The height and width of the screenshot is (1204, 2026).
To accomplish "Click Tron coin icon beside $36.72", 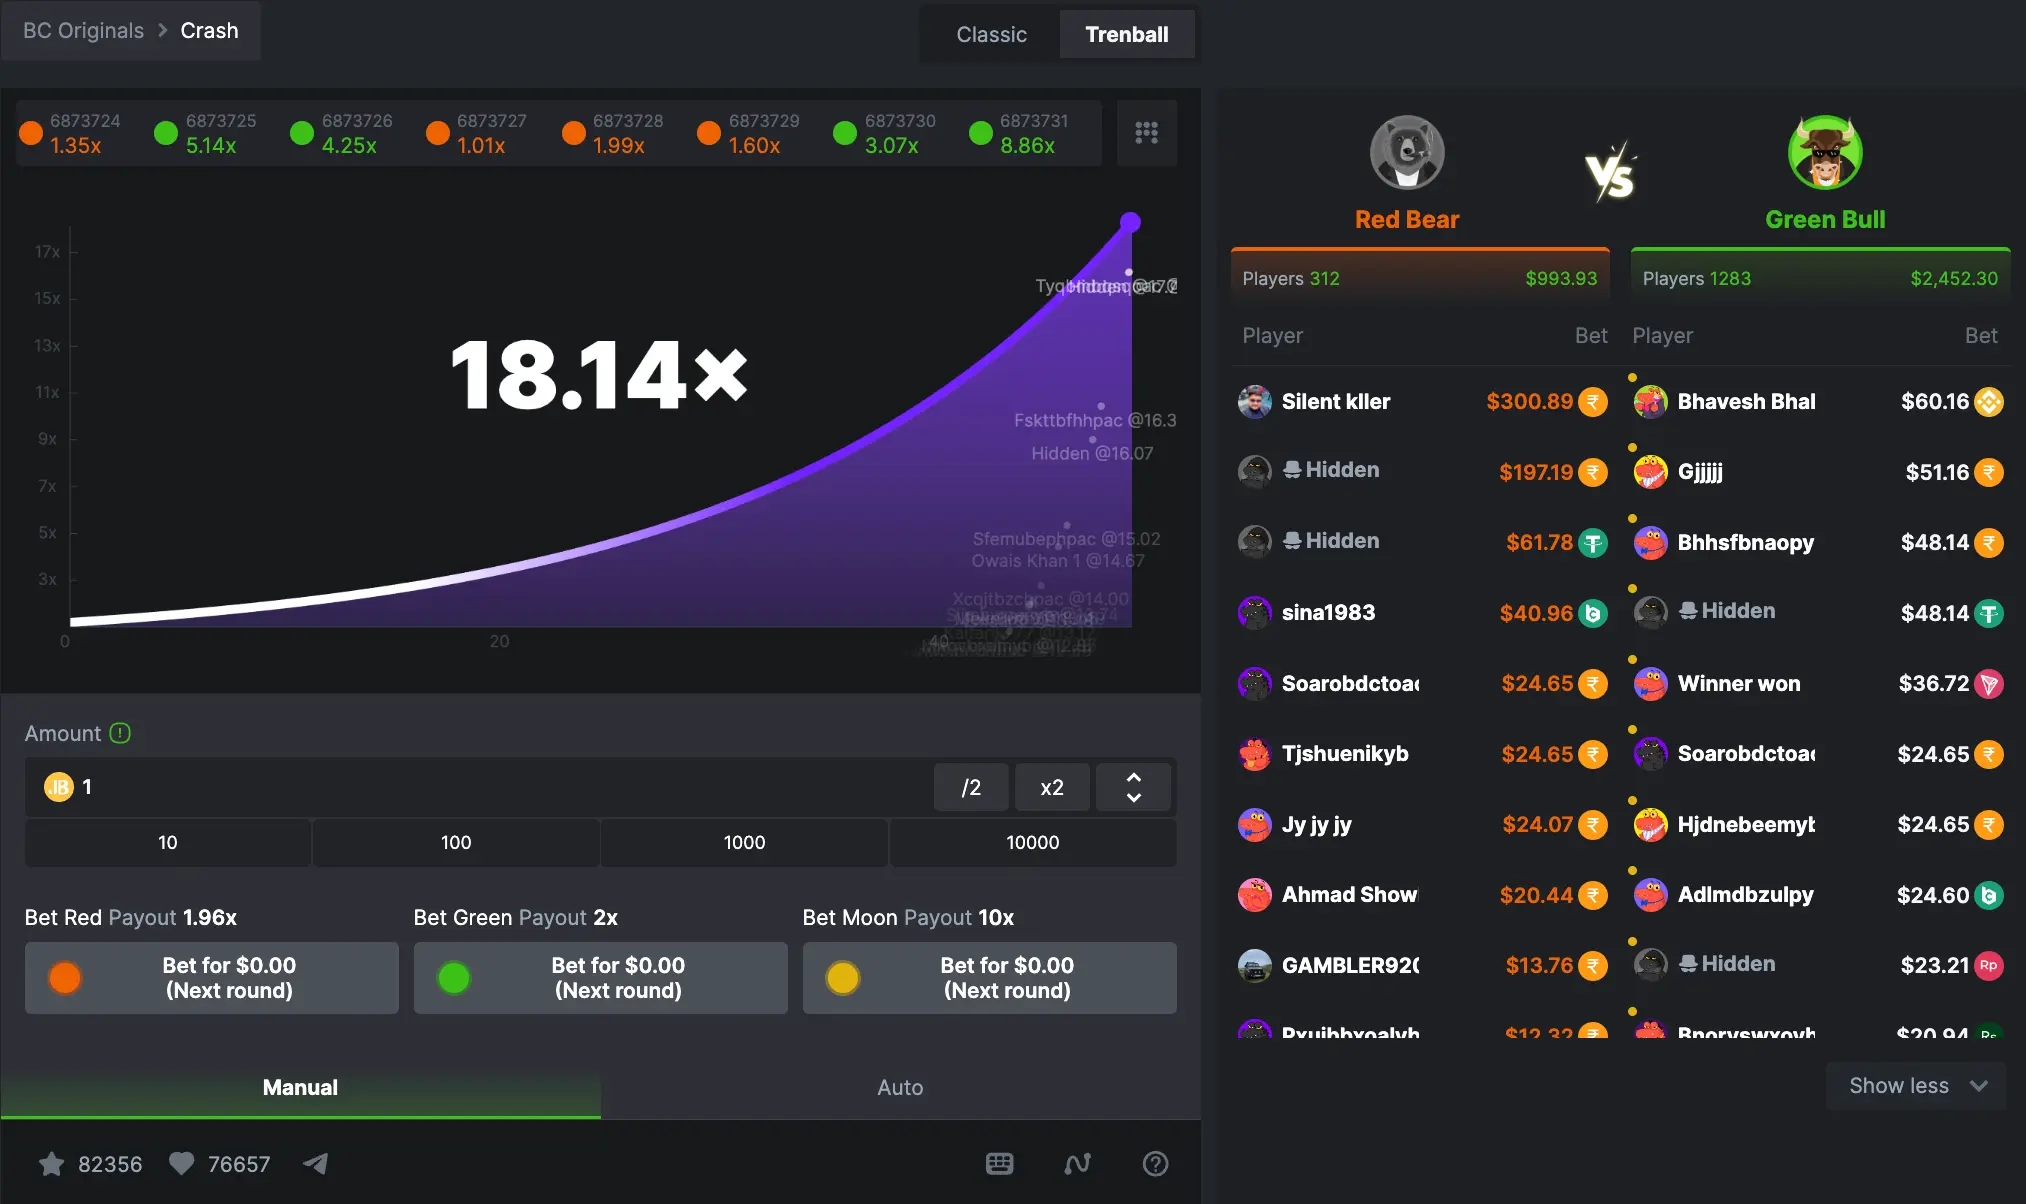I will pos(1989,684).
